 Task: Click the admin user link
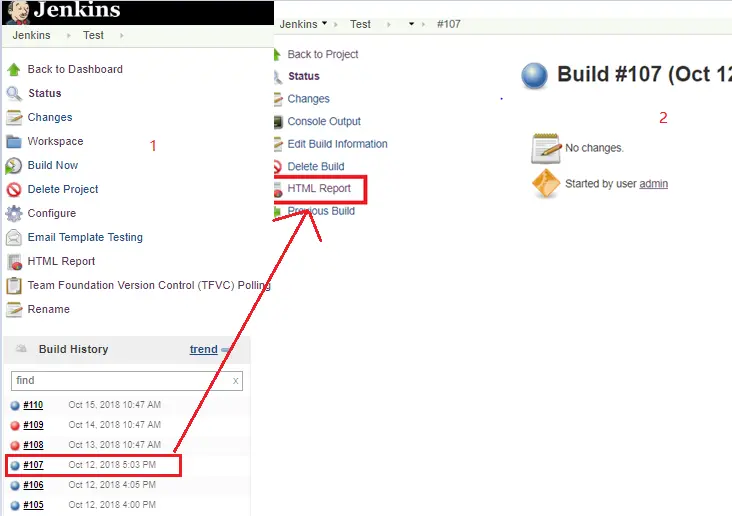654,184
